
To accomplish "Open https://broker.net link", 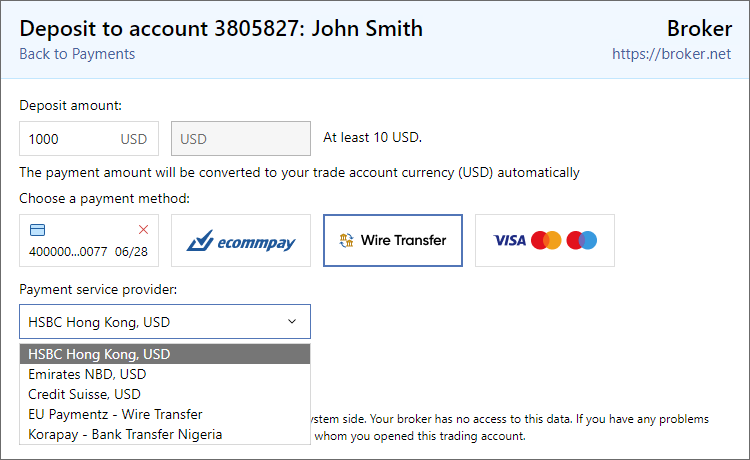I will click(x=672, y=54).
